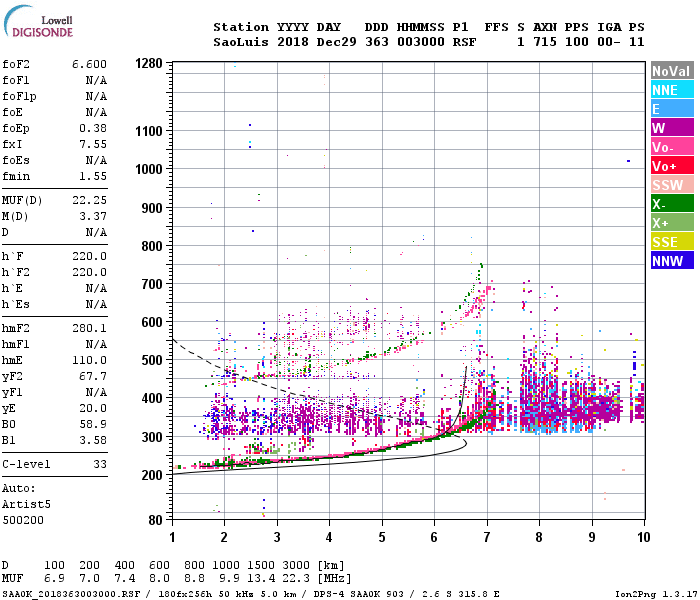
Task: Click the MUF 22.3 value in table
Action: (x=296, y=579)
